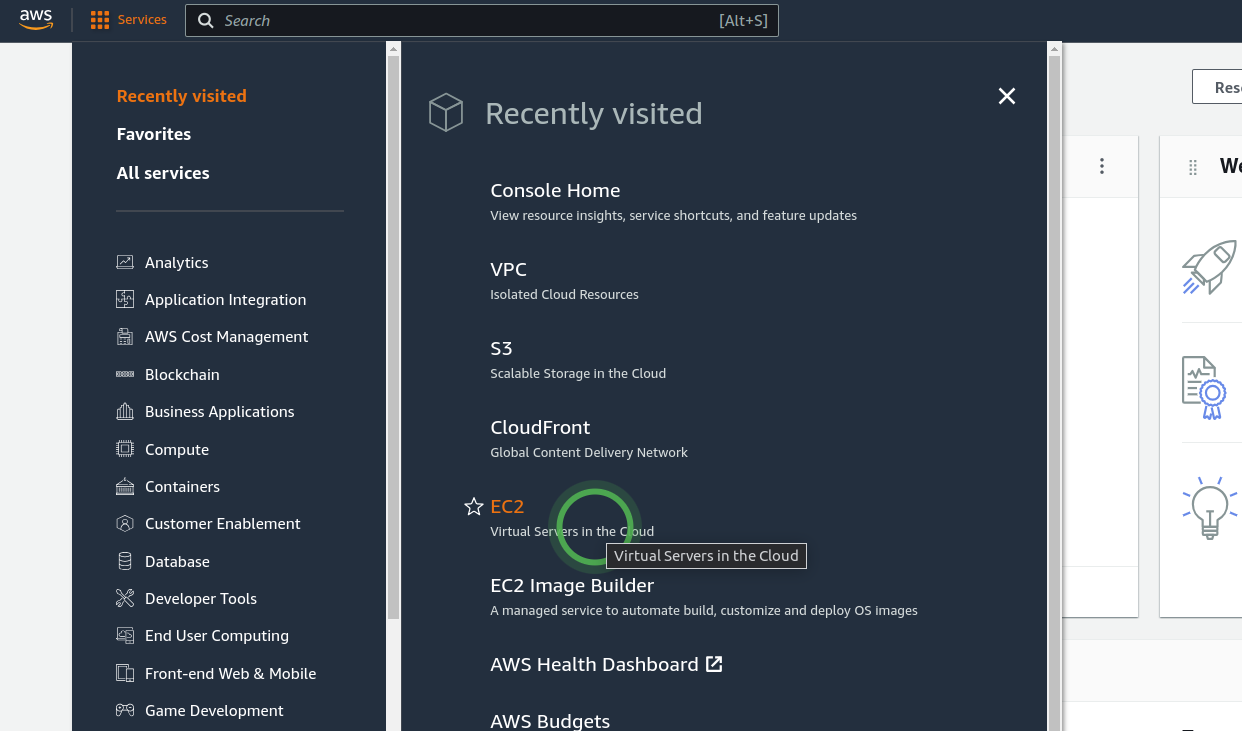
Task: Click the certificate ribbon icon in the widget
Action: [1205, 387]
